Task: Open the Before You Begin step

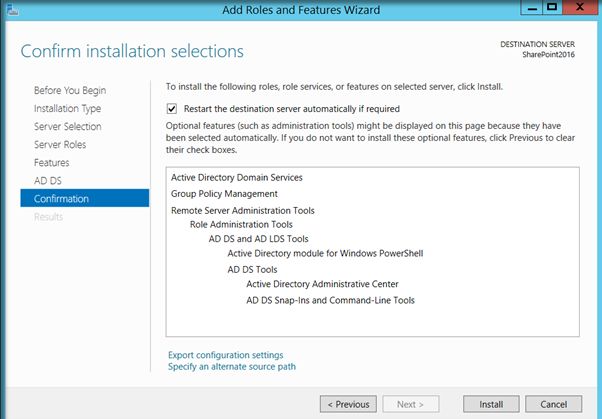Action: point(69,90)
